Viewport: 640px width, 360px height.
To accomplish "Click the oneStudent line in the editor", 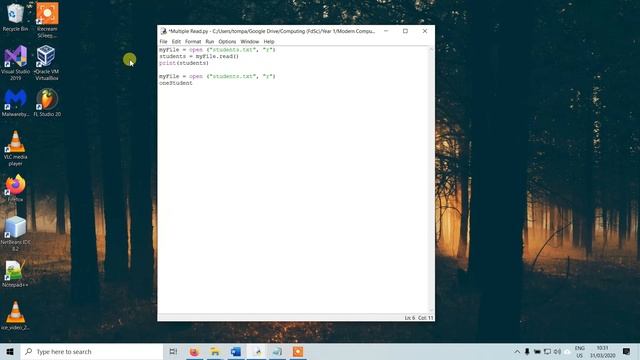I will pyautogui.click(x=176, y=83).
